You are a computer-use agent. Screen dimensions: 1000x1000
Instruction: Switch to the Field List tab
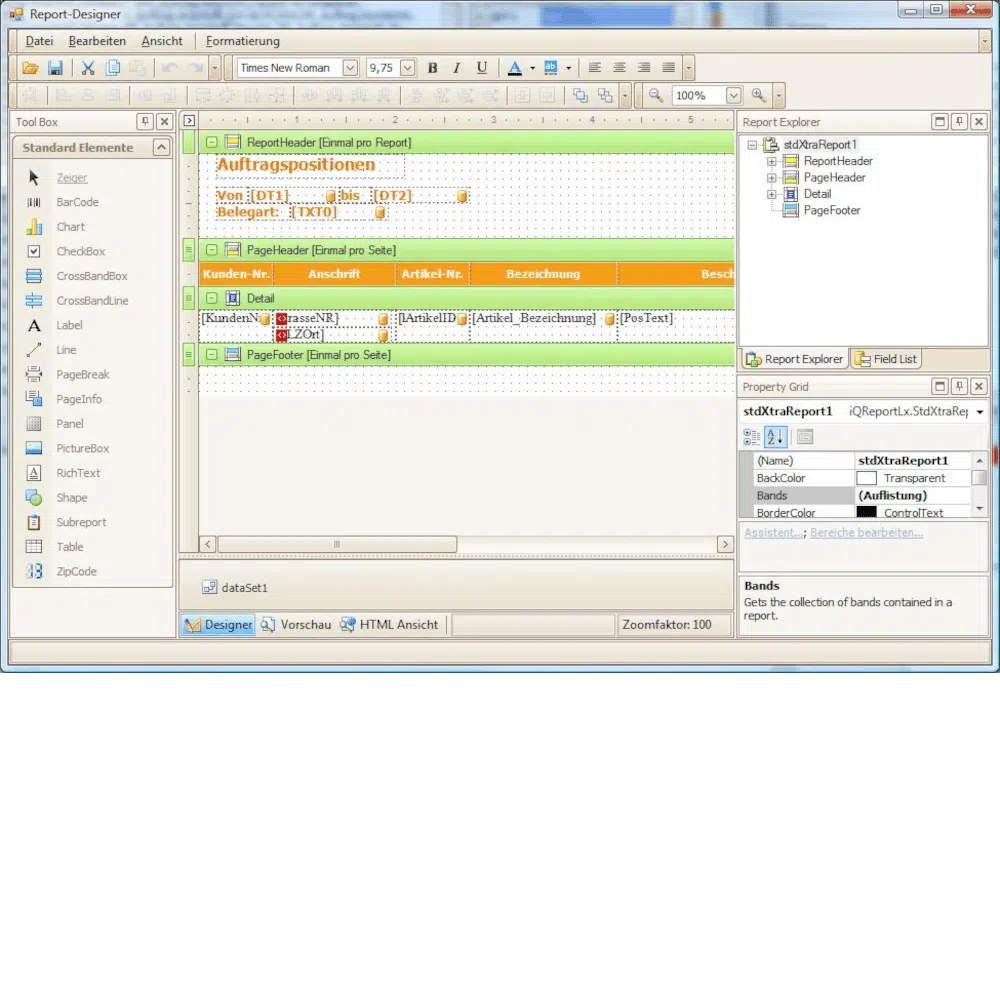(886, 359)
